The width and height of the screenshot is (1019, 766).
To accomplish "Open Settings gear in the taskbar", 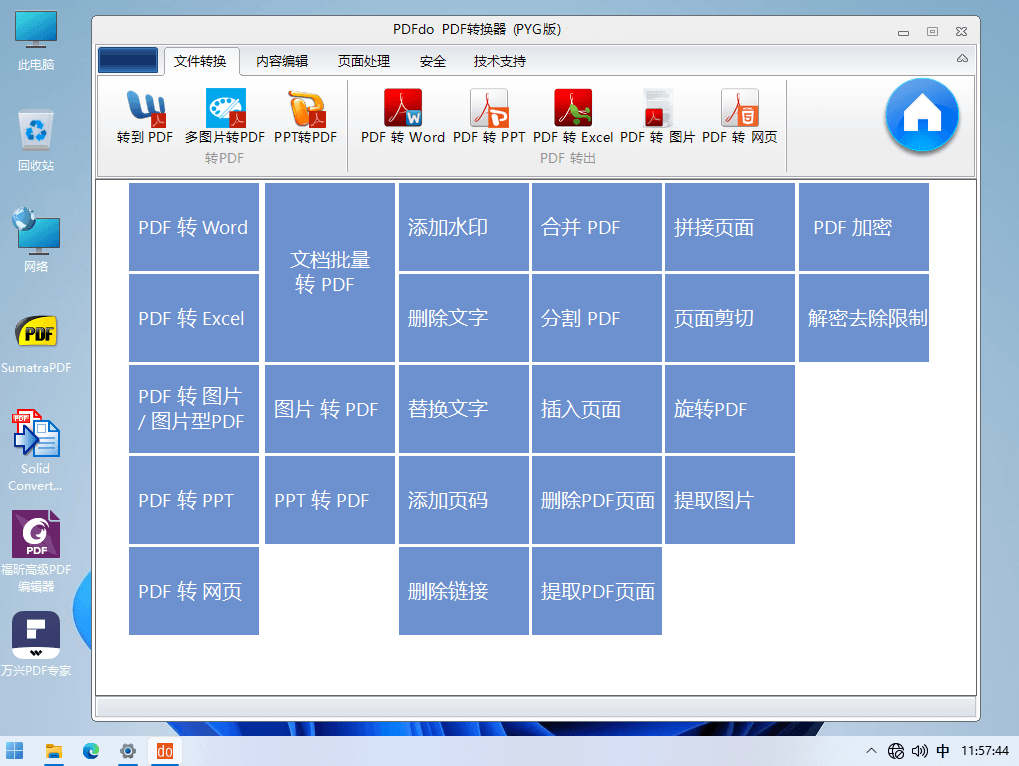I will 128,751.
